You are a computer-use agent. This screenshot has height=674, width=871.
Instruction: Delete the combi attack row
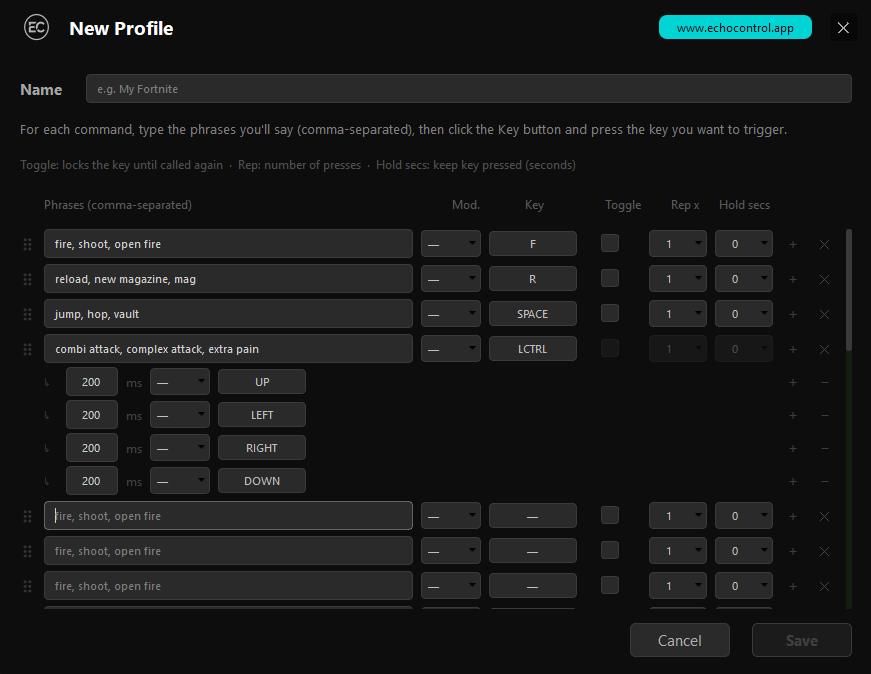coord(824,350)
